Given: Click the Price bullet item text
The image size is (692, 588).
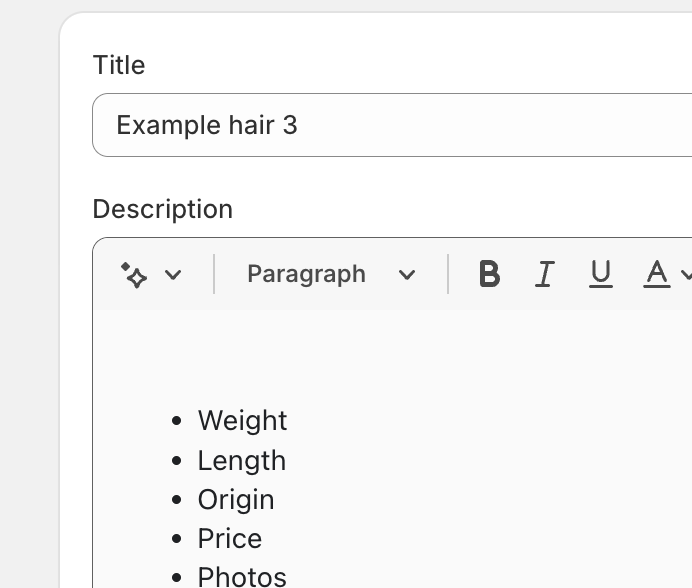Looking at the screenshot, I should tap(230, 539).
